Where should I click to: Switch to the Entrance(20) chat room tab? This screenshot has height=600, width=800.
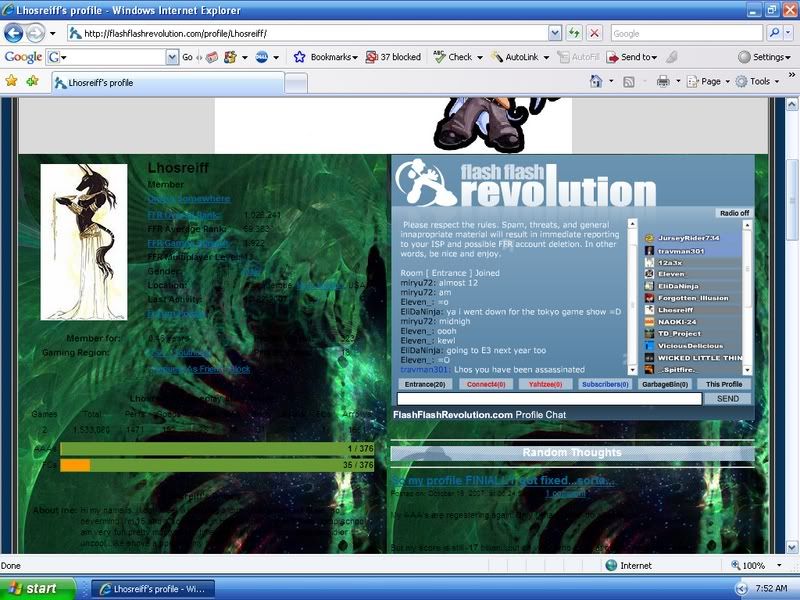pos(425,384)
